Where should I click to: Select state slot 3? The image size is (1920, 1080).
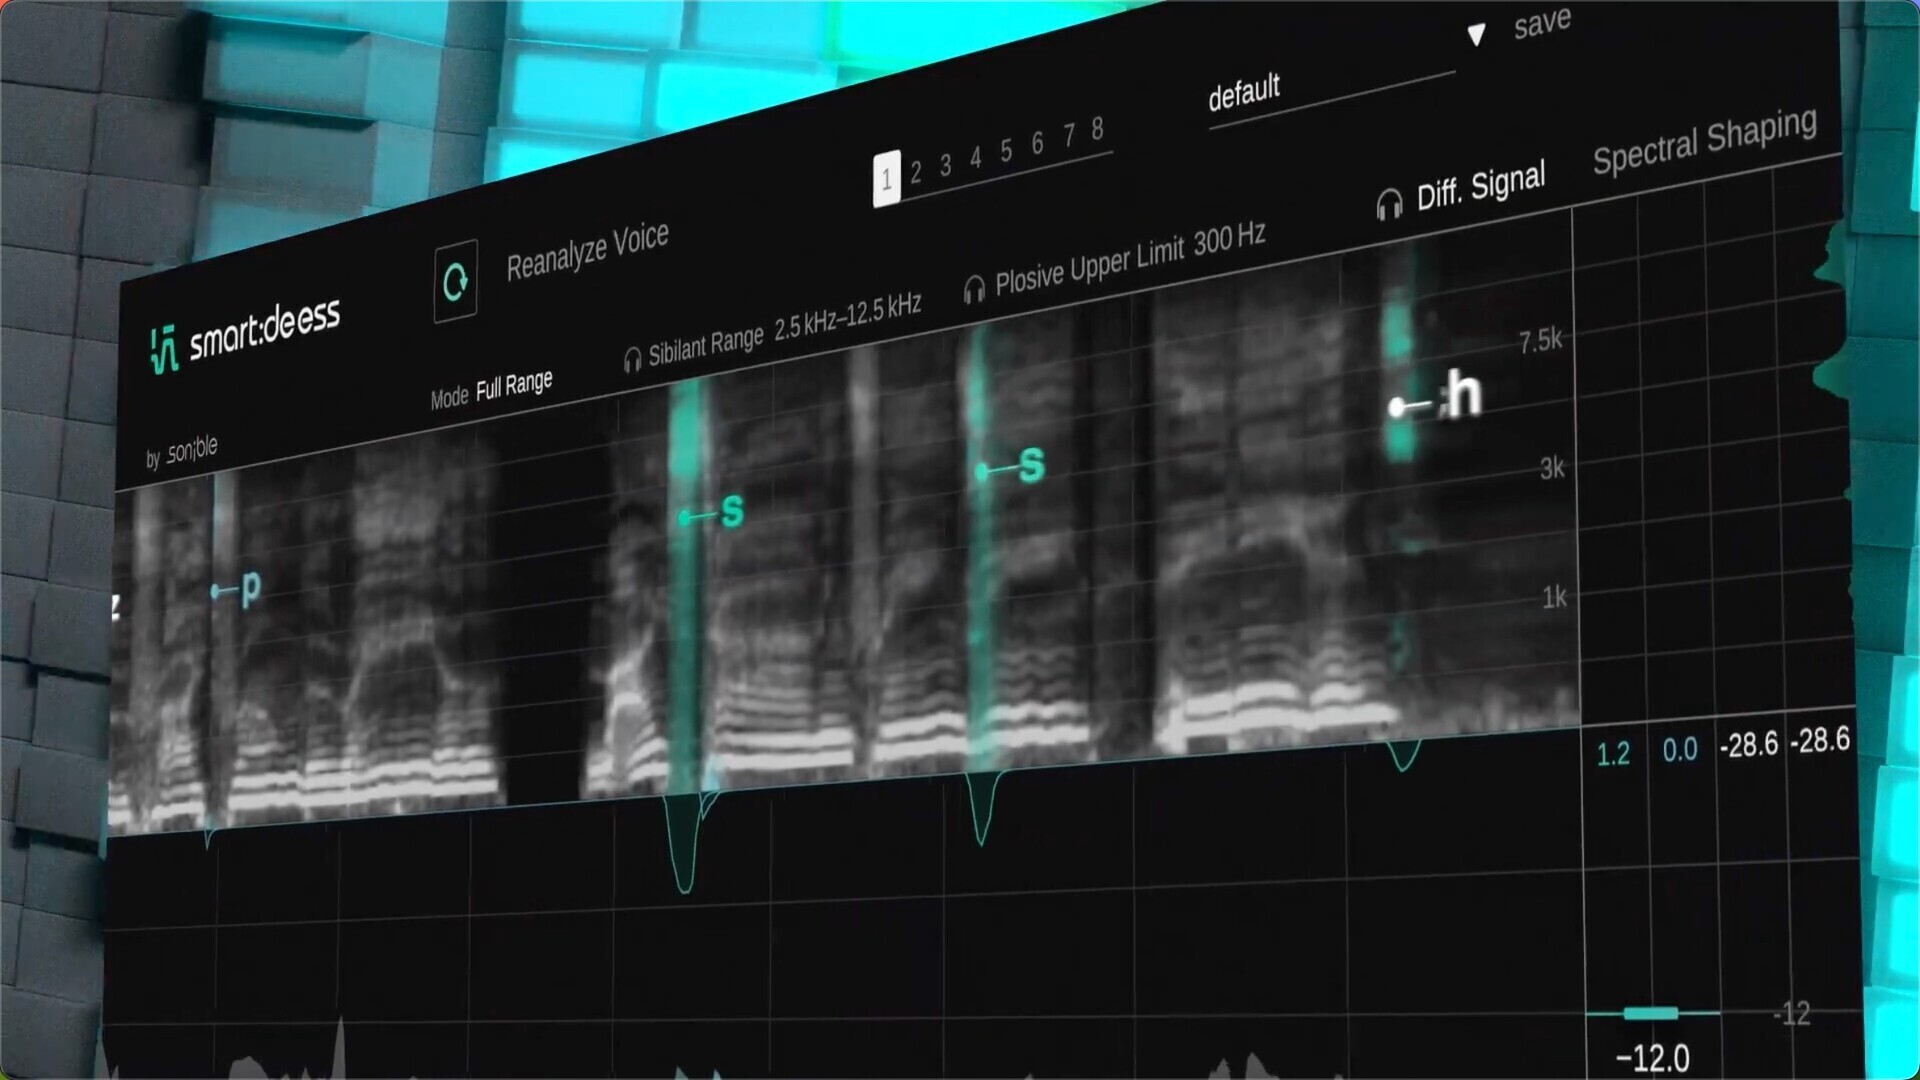tap(945, 164)
